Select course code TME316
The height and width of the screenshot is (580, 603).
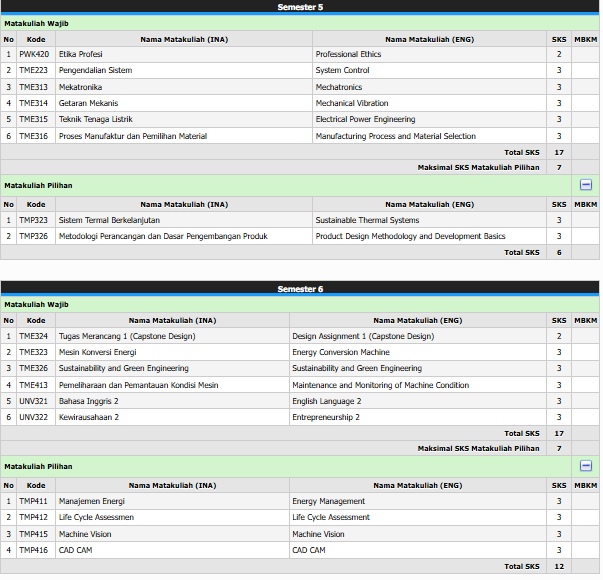coord(34,136)
